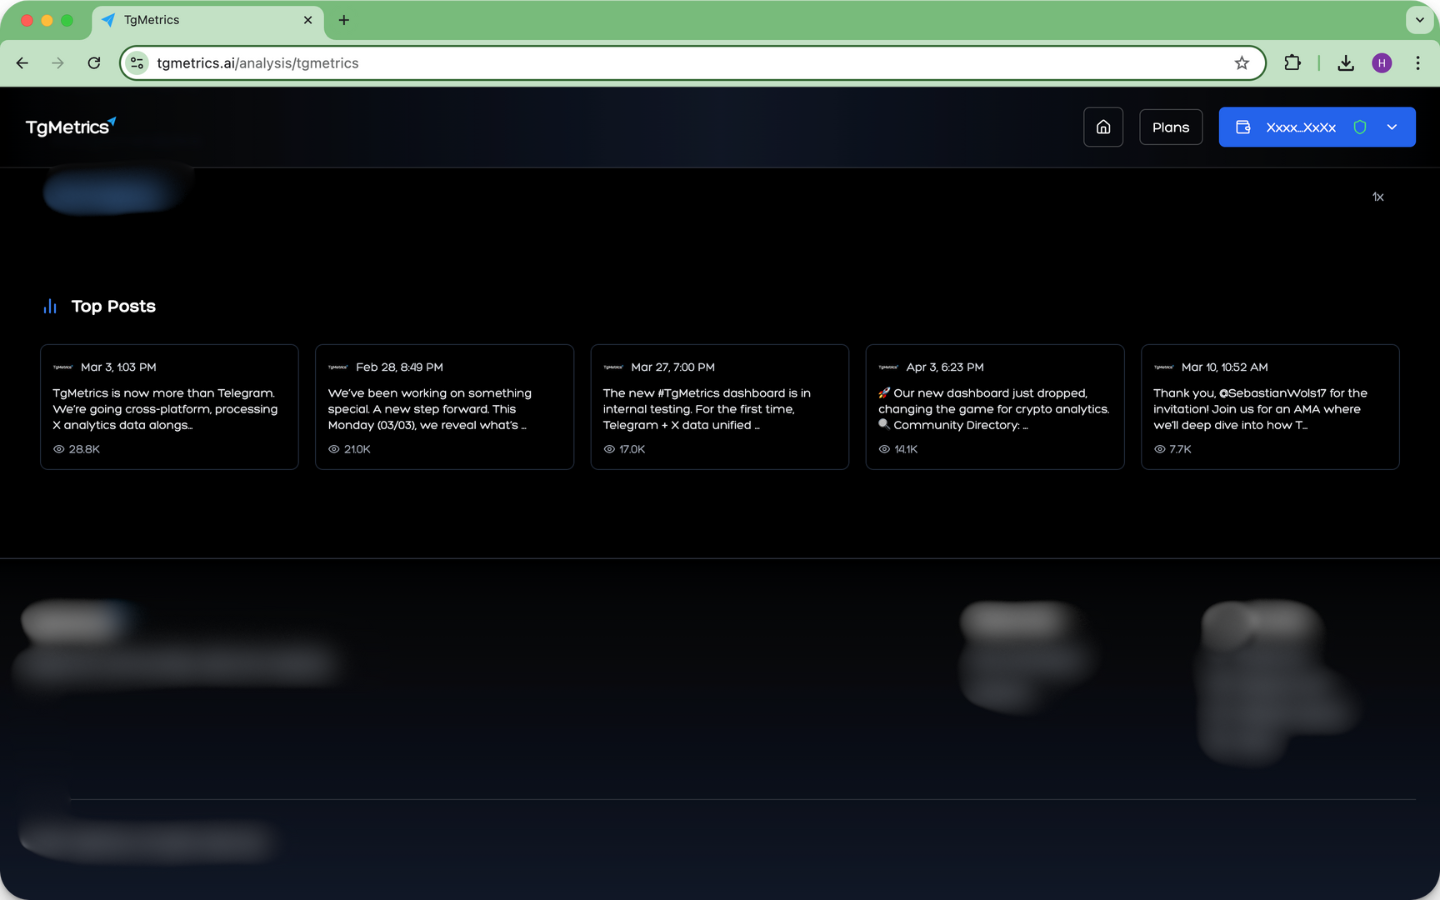Click the Top Posts bar chart icon
This screenshot has width=1440, height=900.
point(50,306)
